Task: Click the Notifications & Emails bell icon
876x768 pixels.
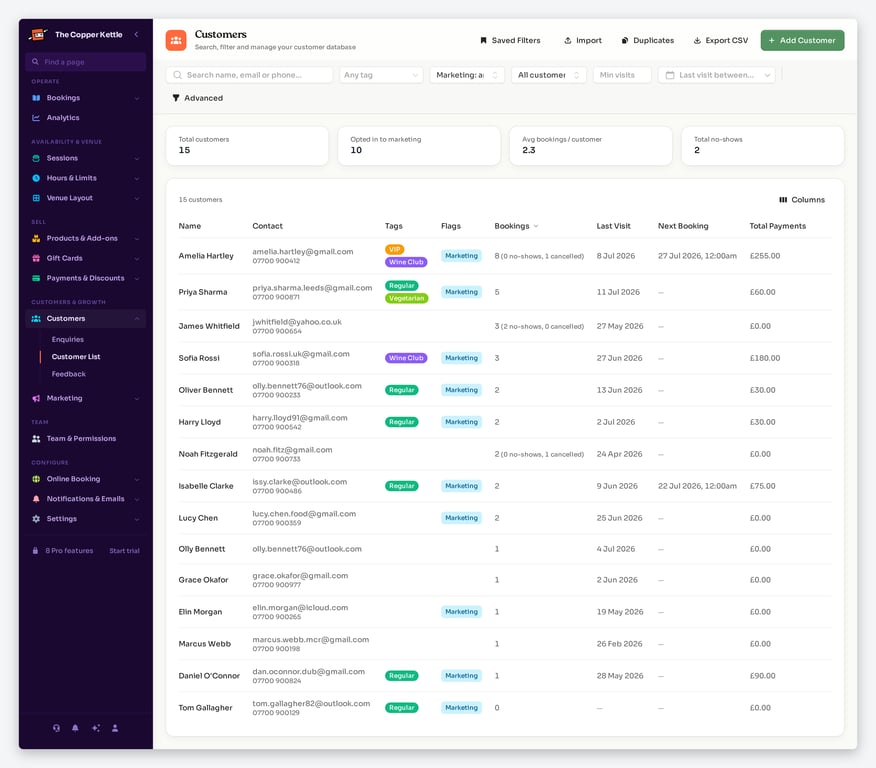Action: click(x=36, y=499)
